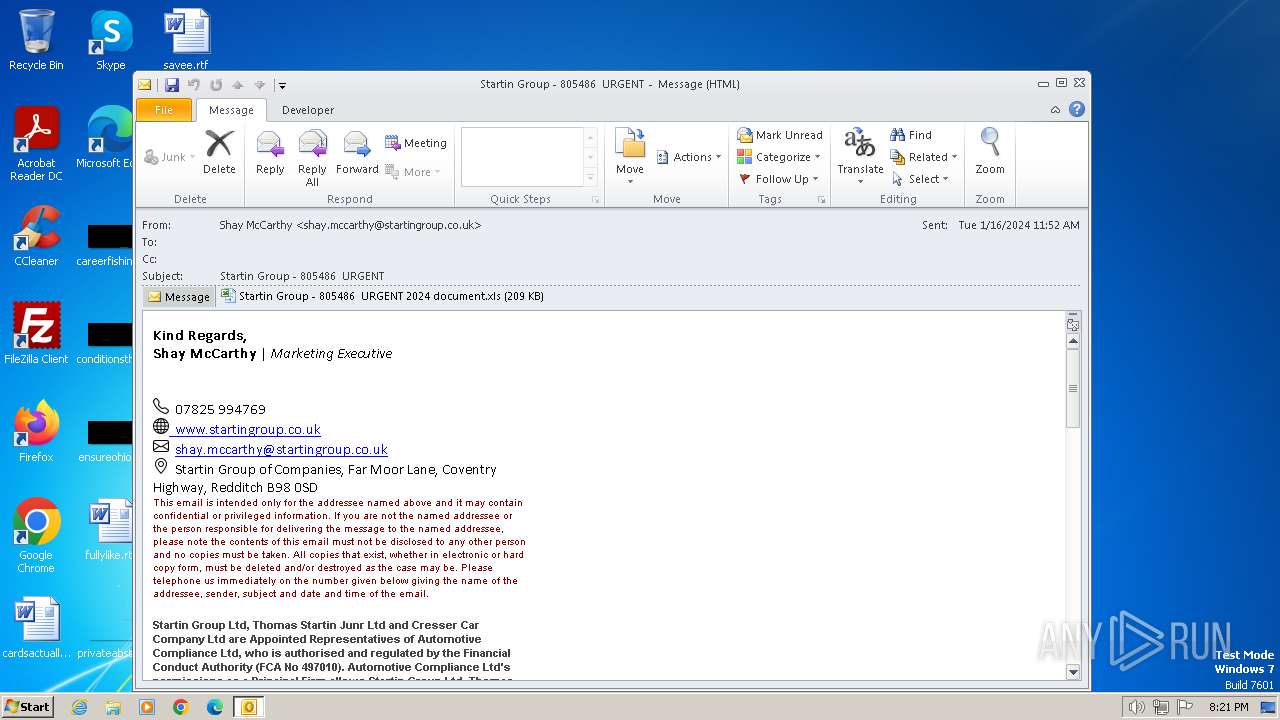Open the xls attachment file
1280x720 pixels.
[x=382, y=296]
